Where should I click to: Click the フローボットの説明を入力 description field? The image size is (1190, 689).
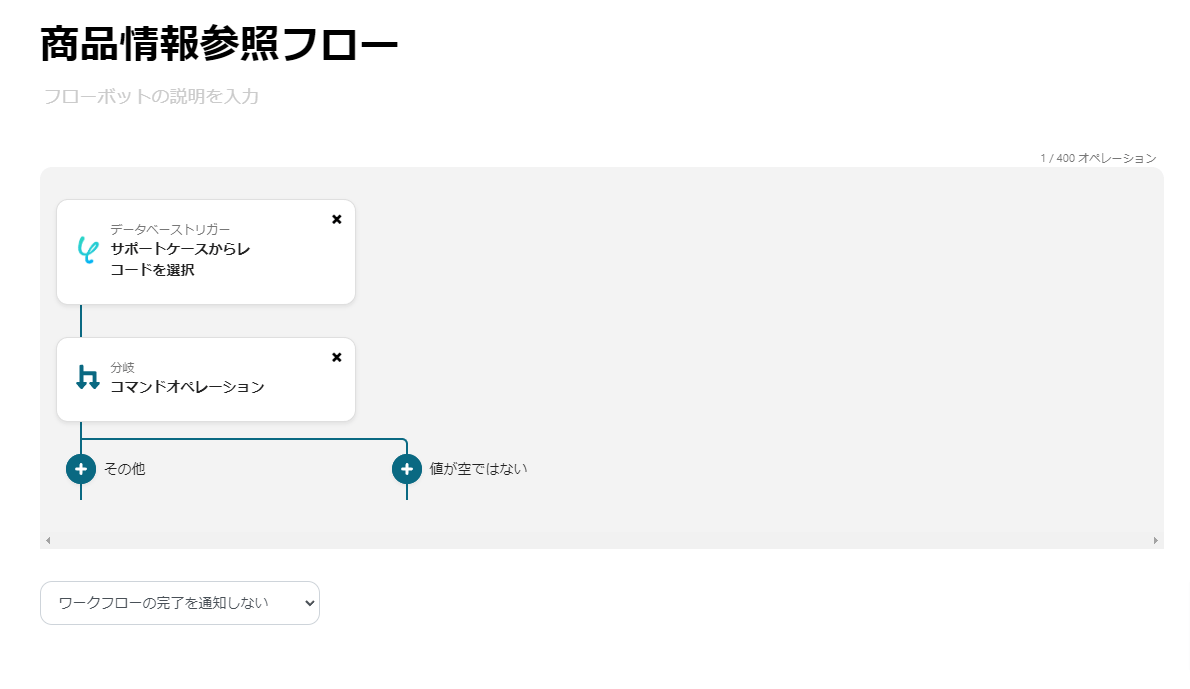tap(151, 97)
